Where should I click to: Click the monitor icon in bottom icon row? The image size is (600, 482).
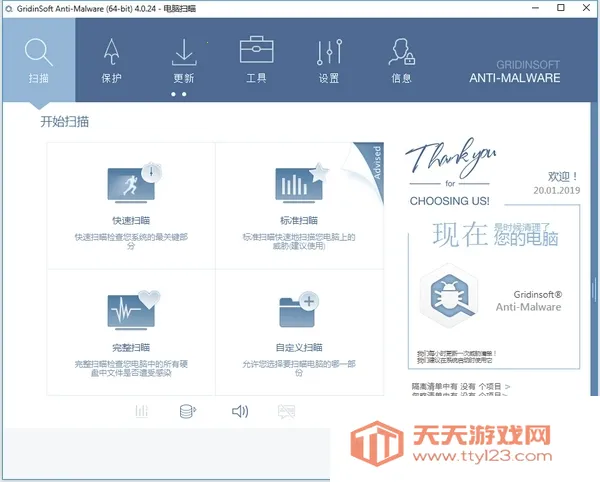pyautogui.click(x=286, y=411)
